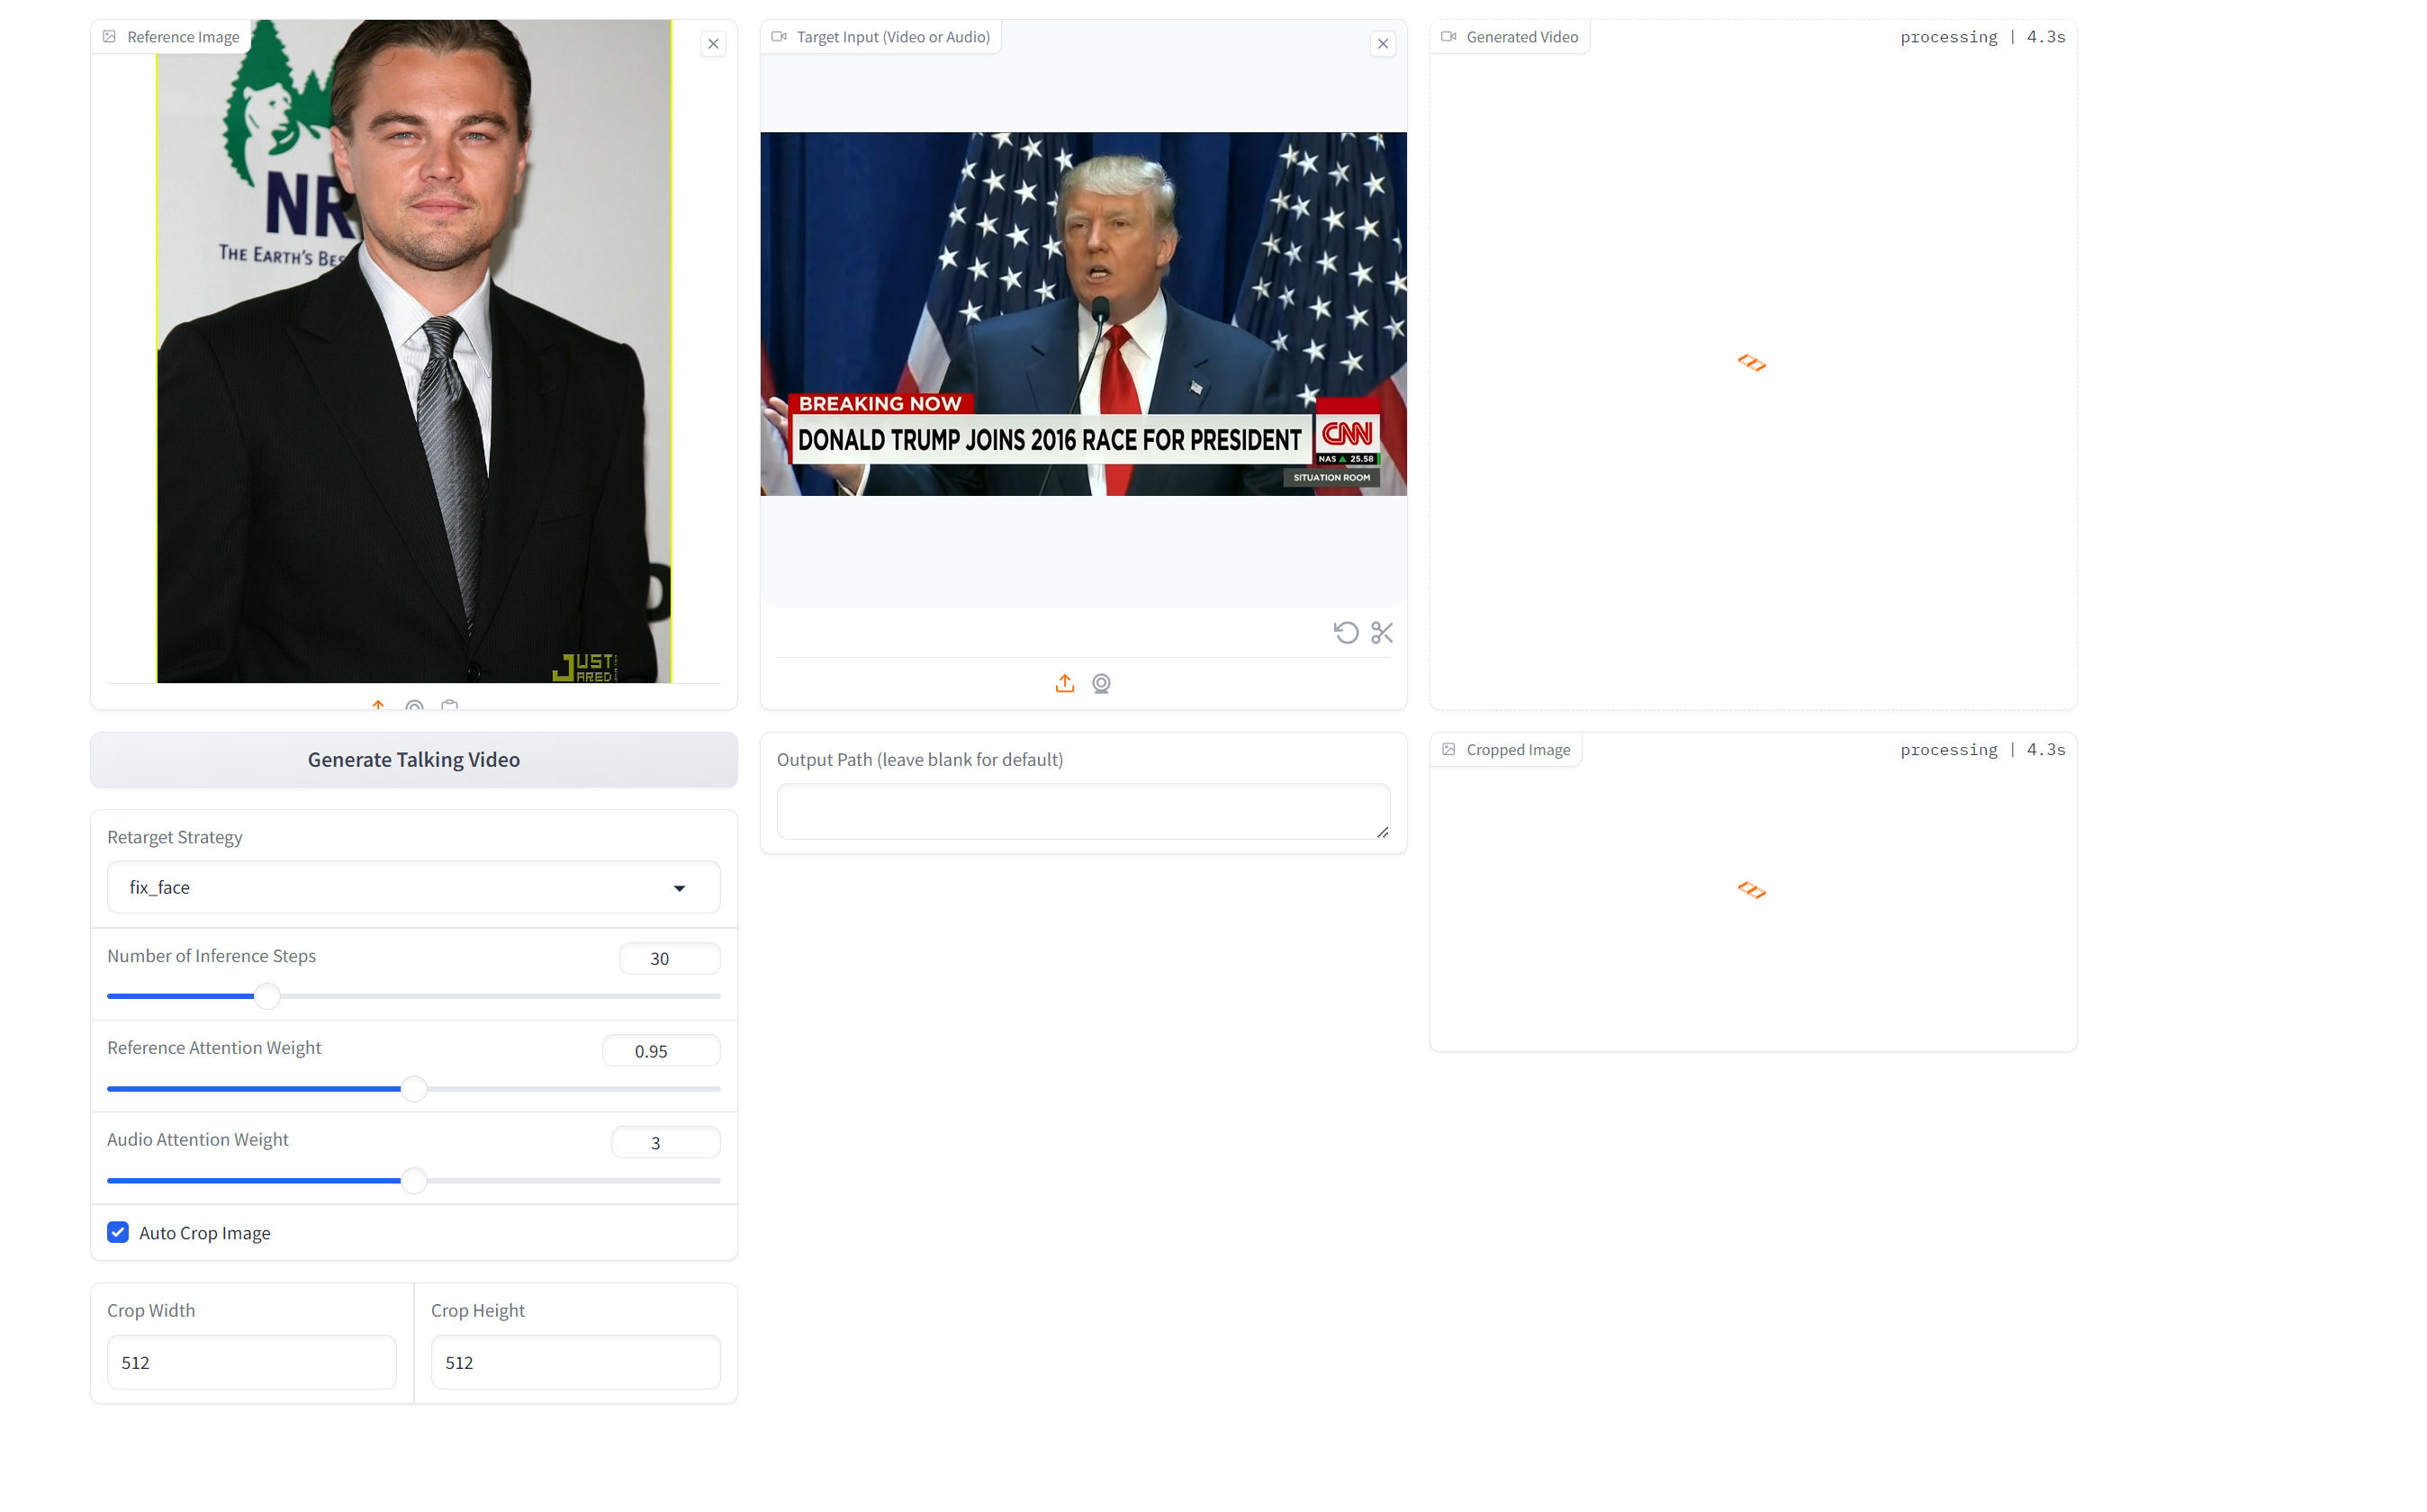Click the Reference Attention Weight slider handle
Screen dimensions: 2427x1512
(x=413, y=1088)
